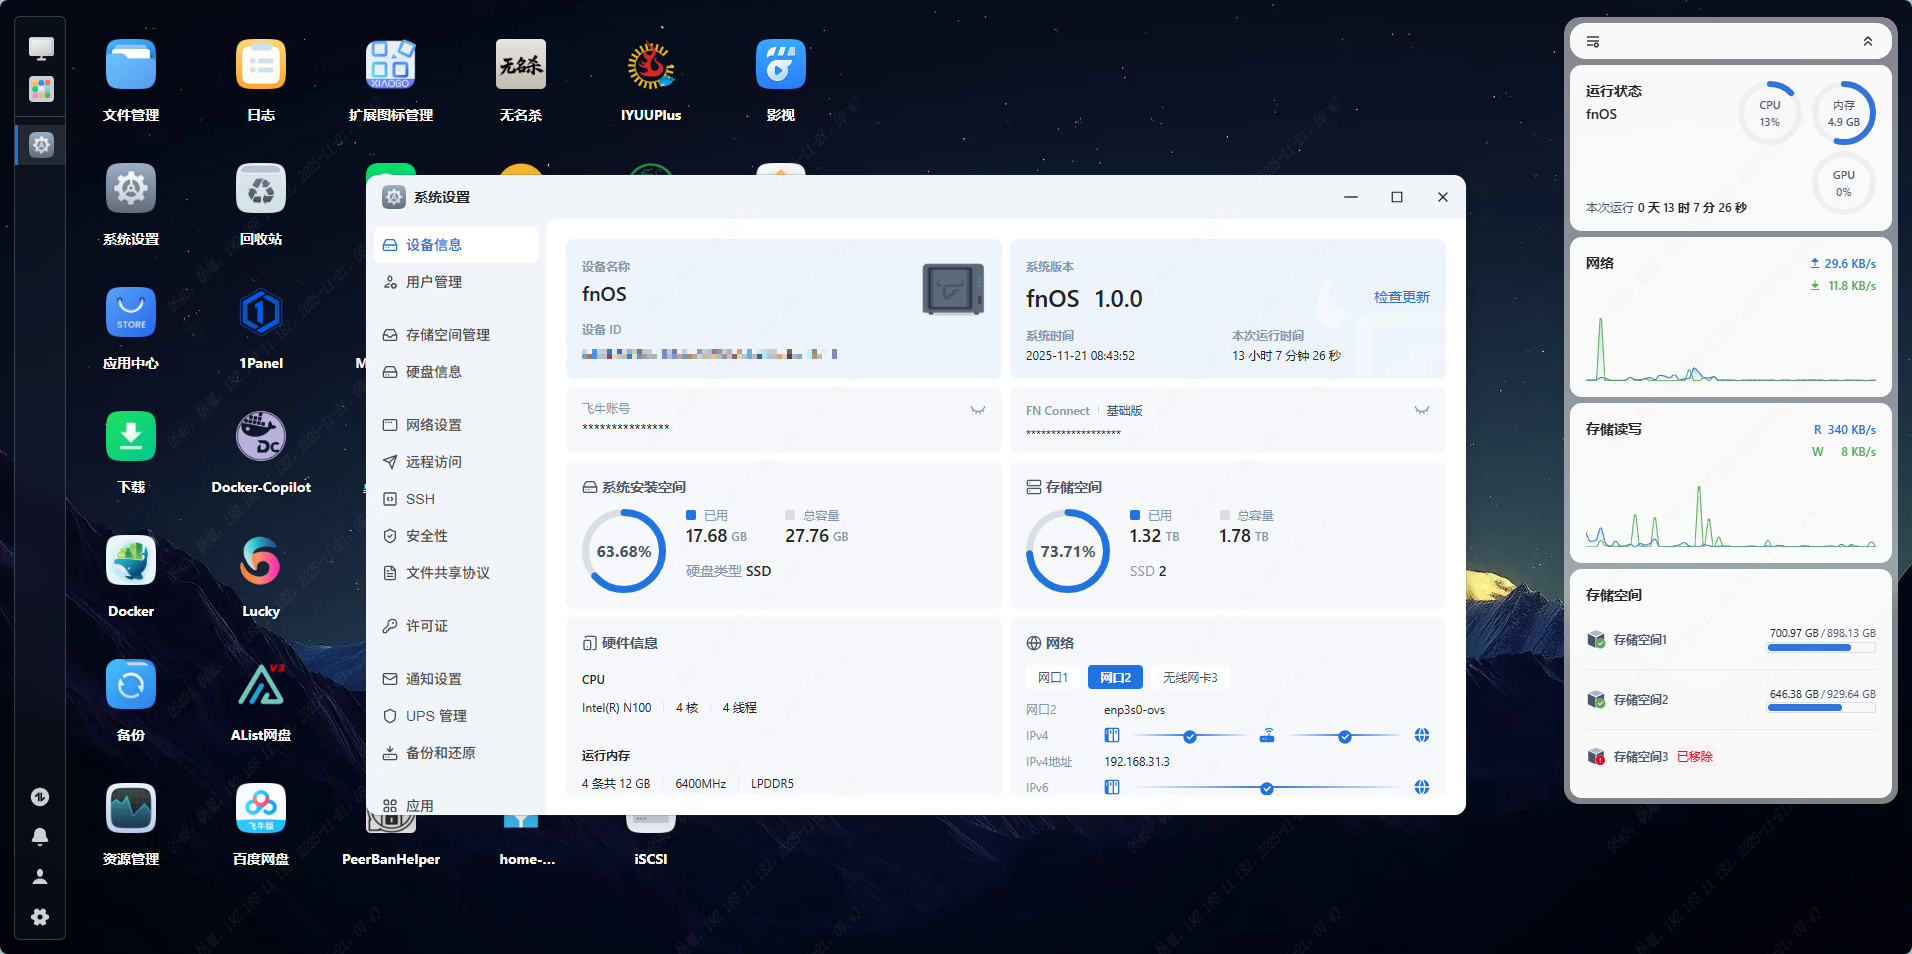Open the SSH settings page
Screen dimensions: 1912x954
(x=456, y=499)
